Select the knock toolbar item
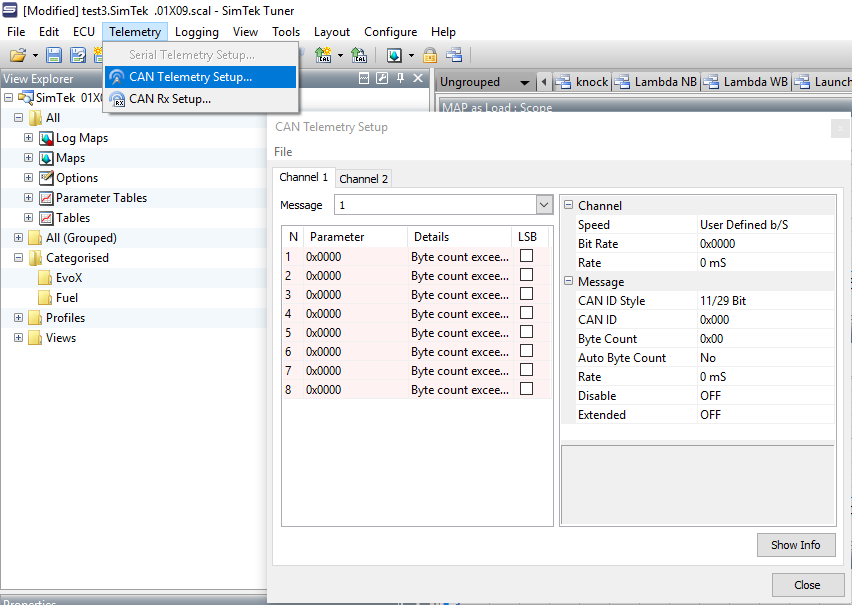Screen dimensions: 852x605 coord(582,81)
